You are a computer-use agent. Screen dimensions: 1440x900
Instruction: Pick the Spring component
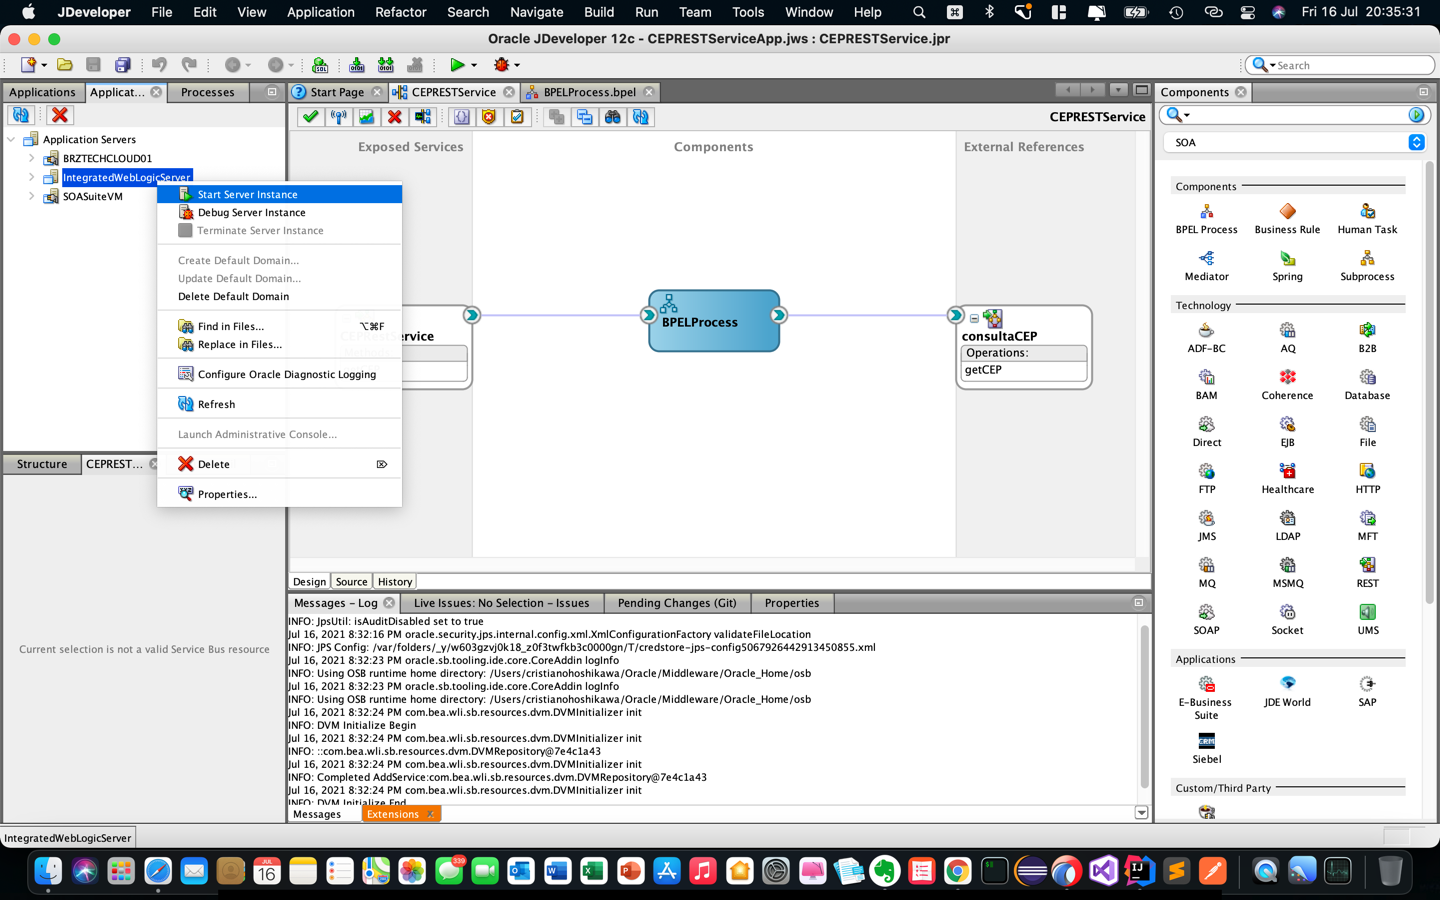(1287, 258)
